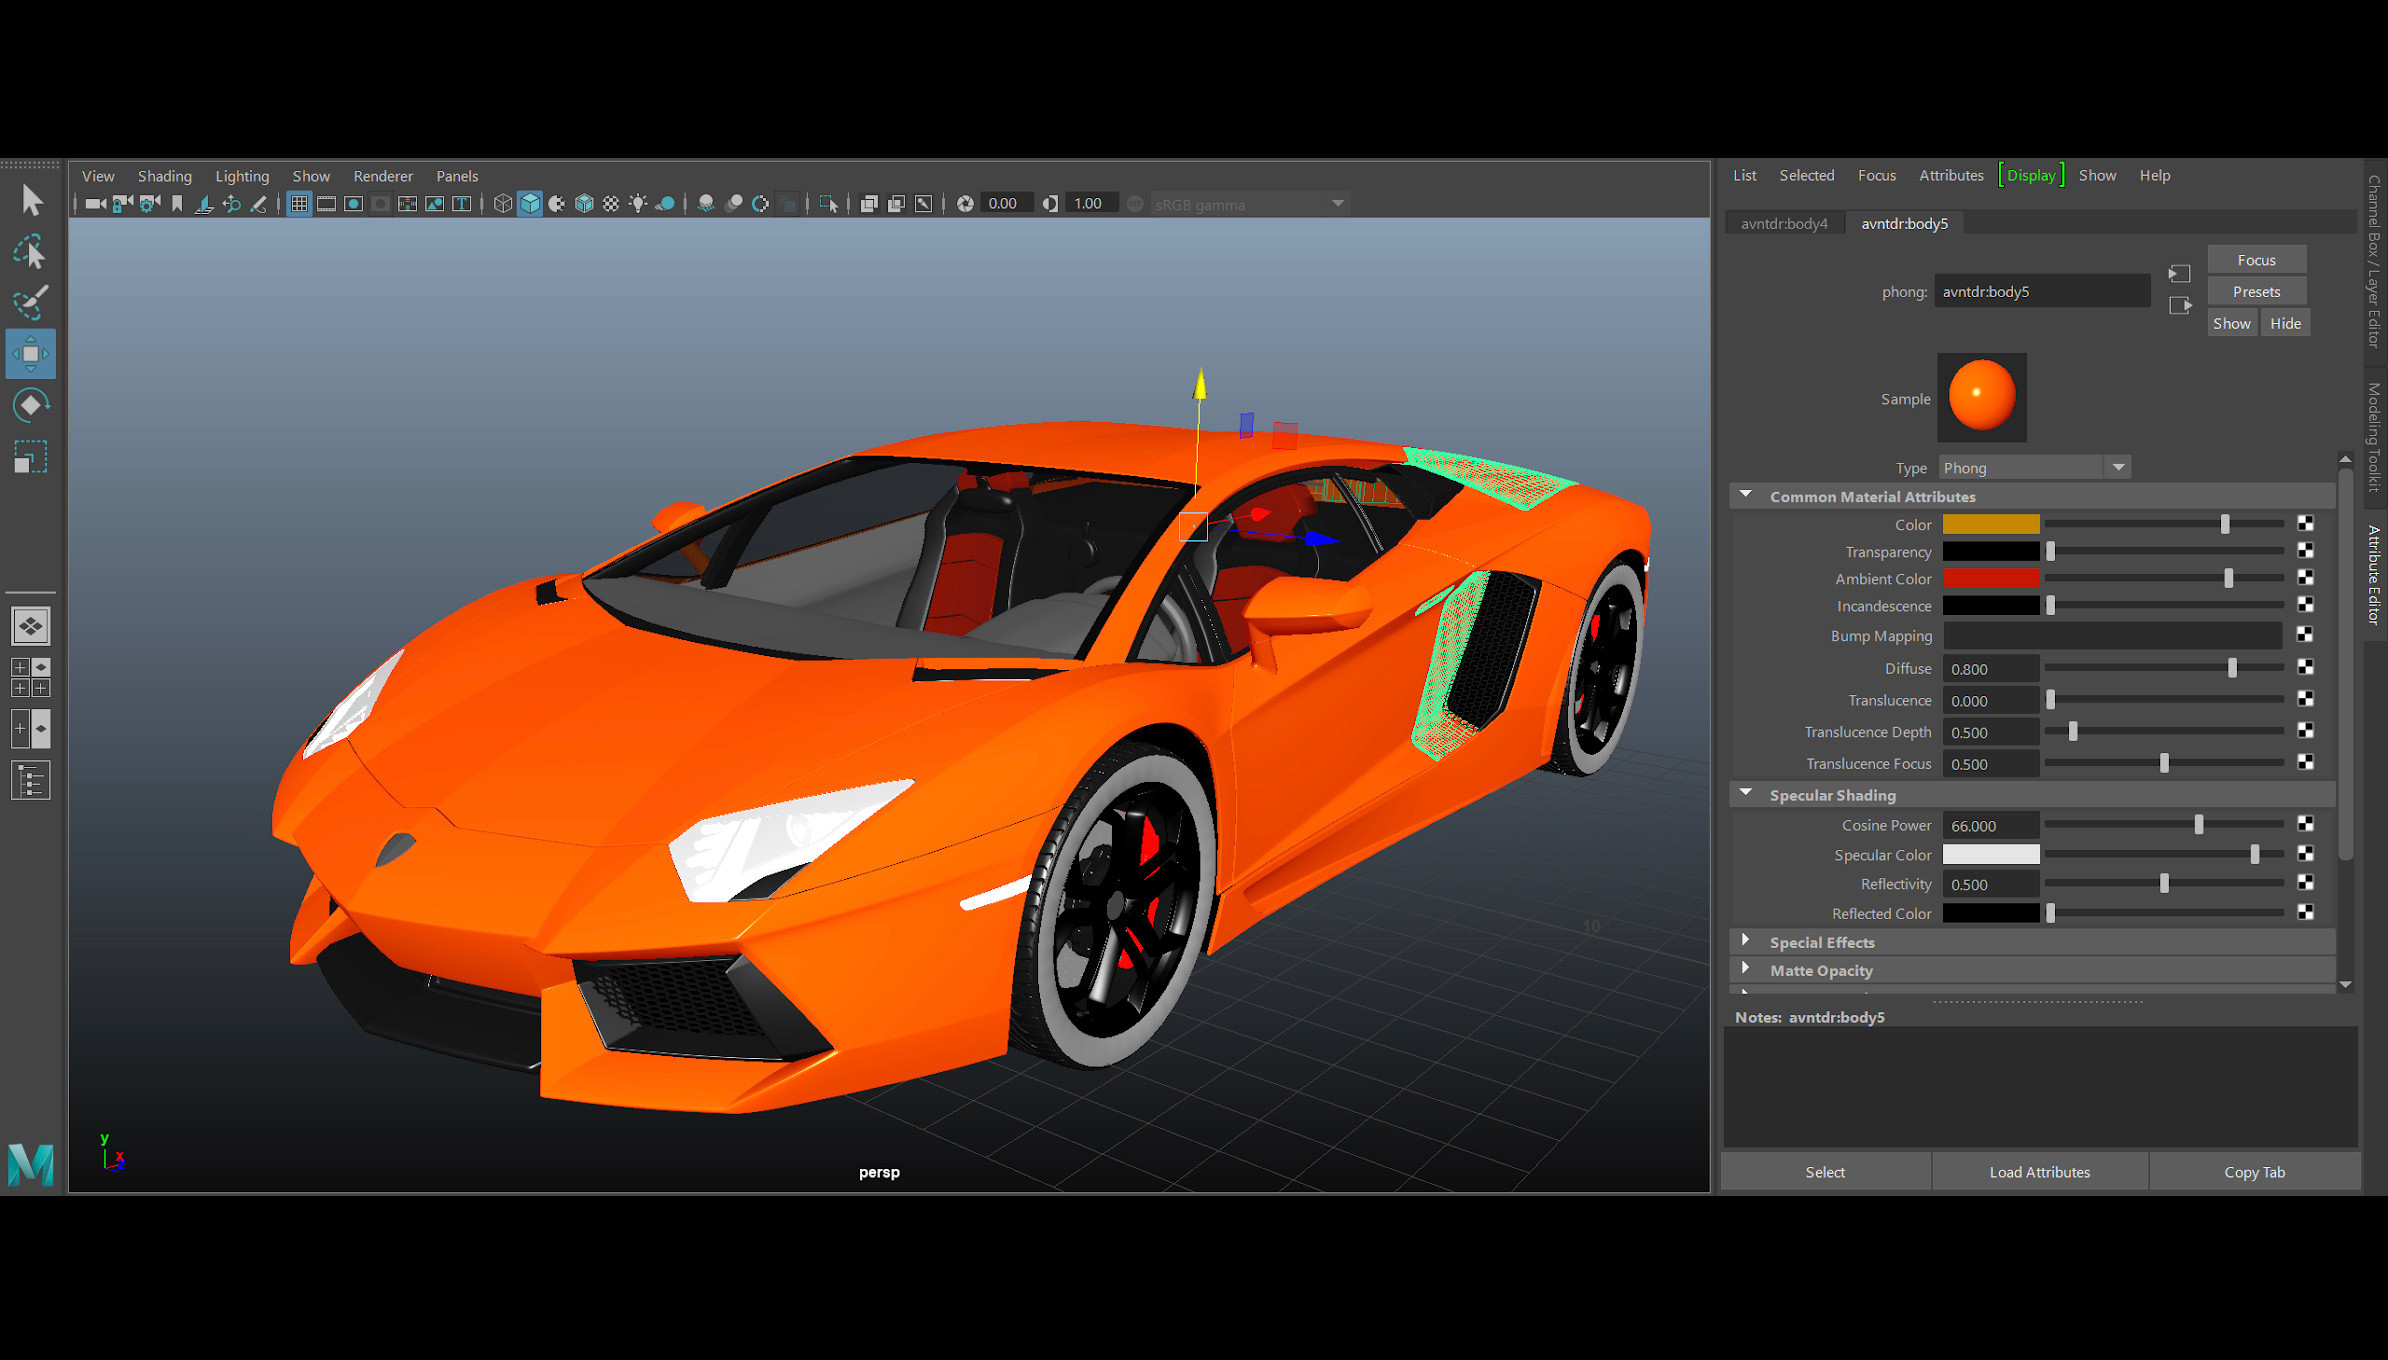The width and height of the screenshot is (2388, 1360).
Task: Toggle Gate Mask display
Action: pos(380,204)
